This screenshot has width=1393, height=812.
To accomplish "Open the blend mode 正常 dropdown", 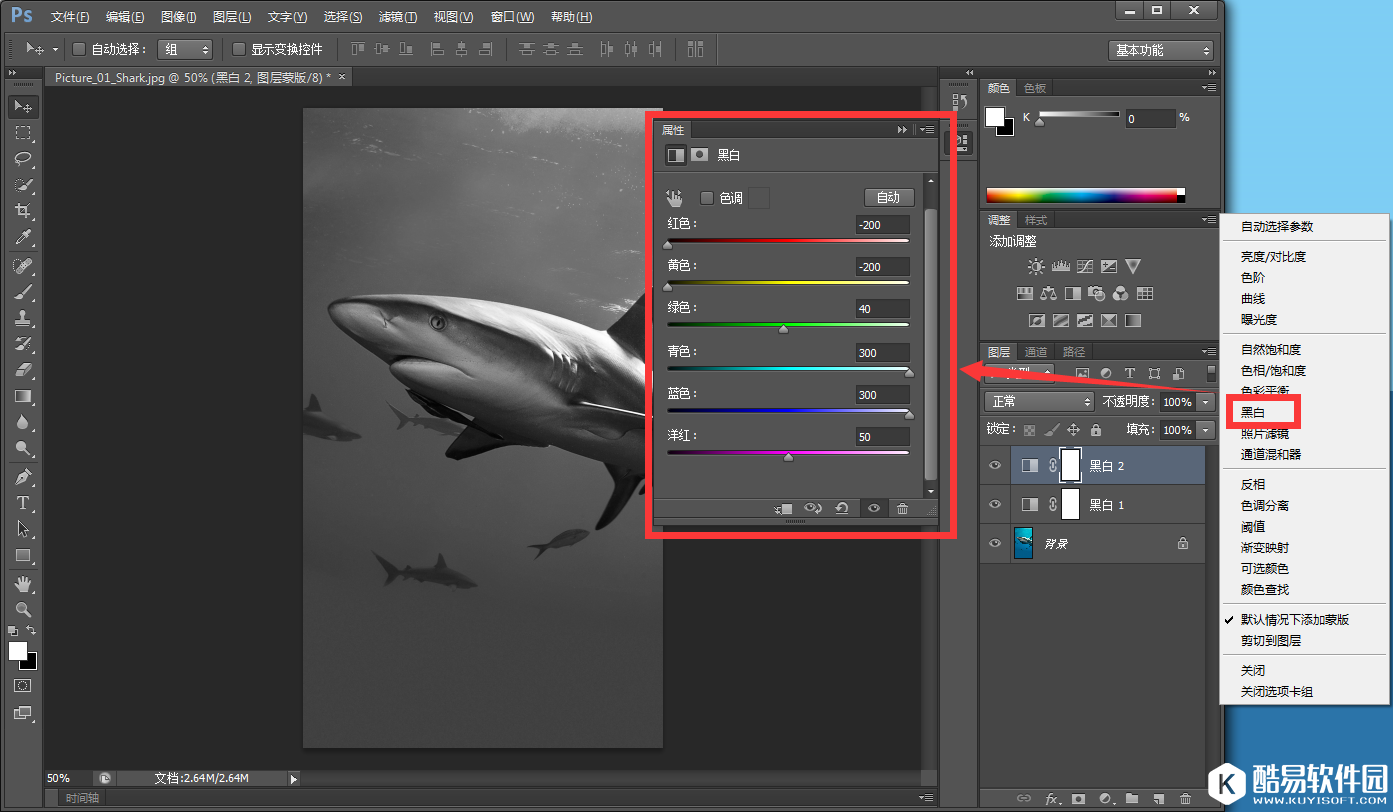I will (x=1039, y=401).
